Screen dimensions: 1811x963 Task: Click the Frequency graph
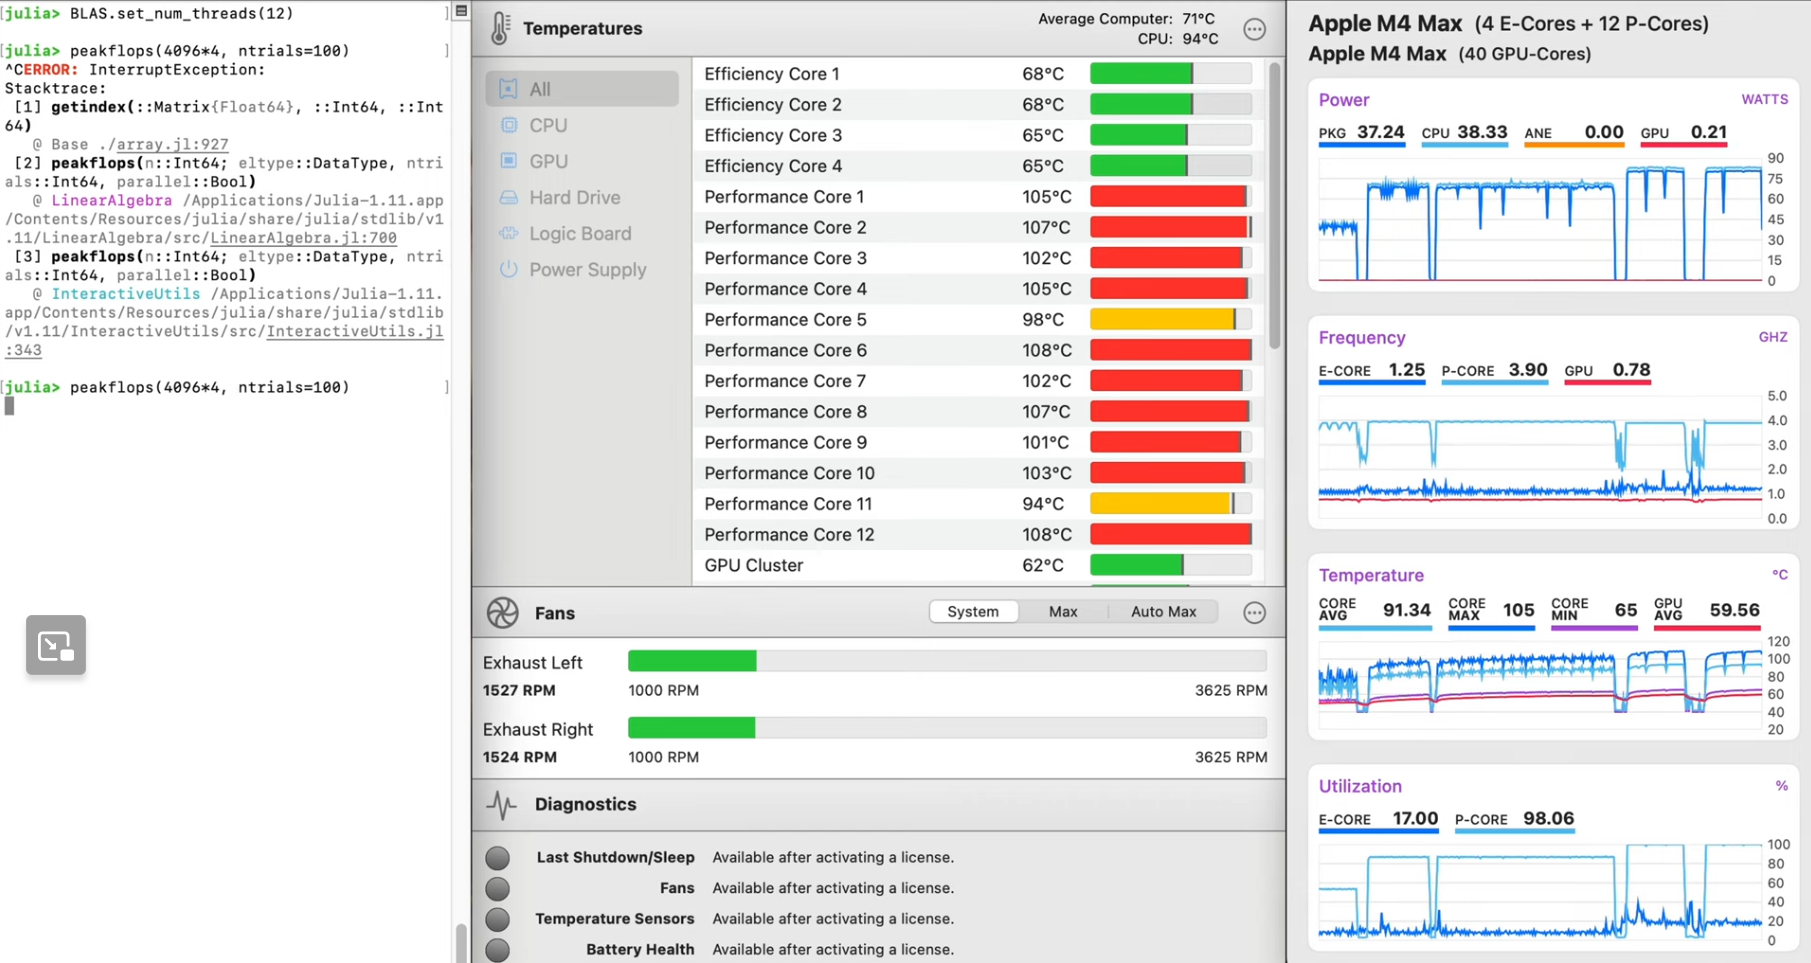pyautogui.click(x=1540, y=457)
